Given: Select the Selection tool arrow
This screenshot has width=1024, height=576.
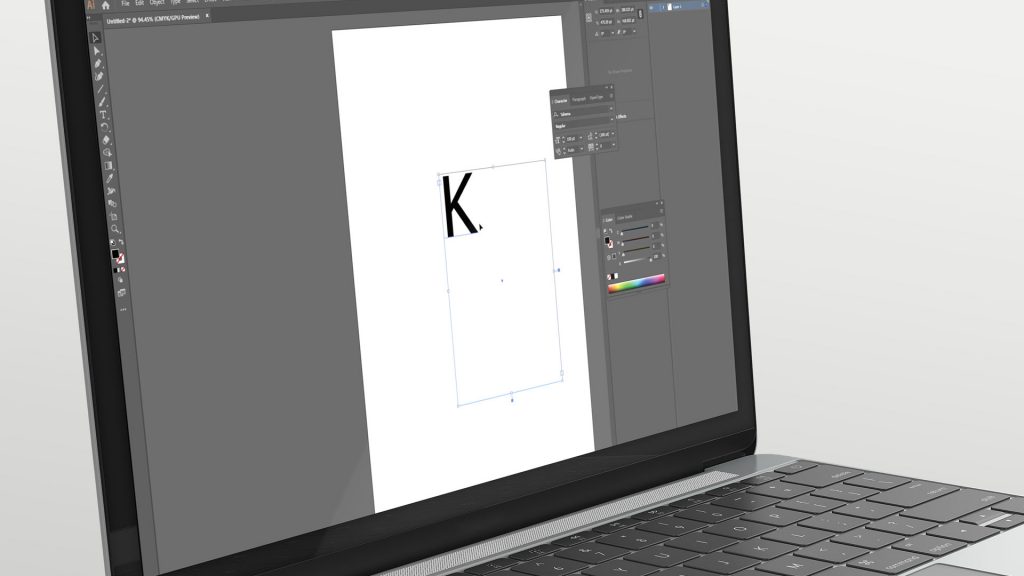Looking at the screenshot, I should click(x=96, y=38).
